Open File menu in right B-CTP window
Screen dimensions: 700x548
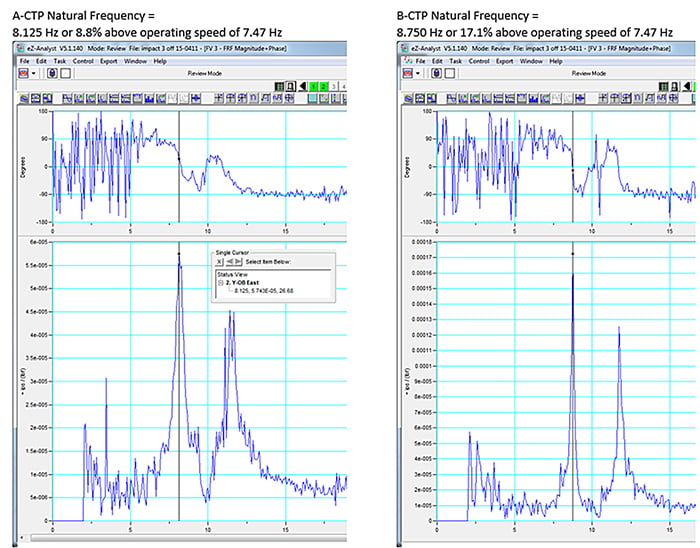[421, 61]
